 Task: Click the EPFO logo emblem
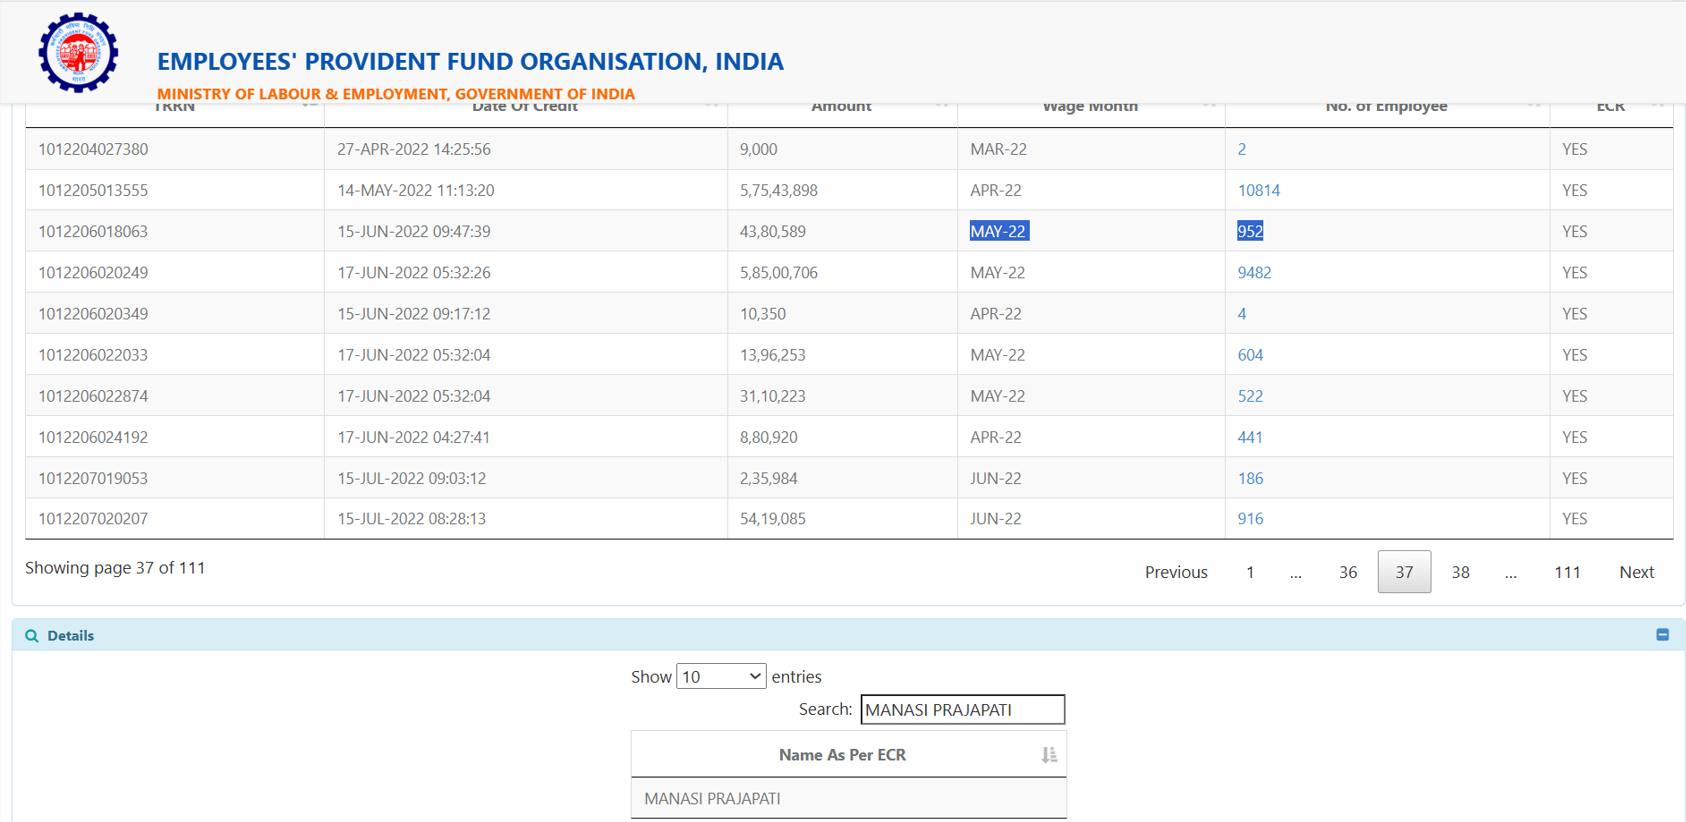point(78,53)
